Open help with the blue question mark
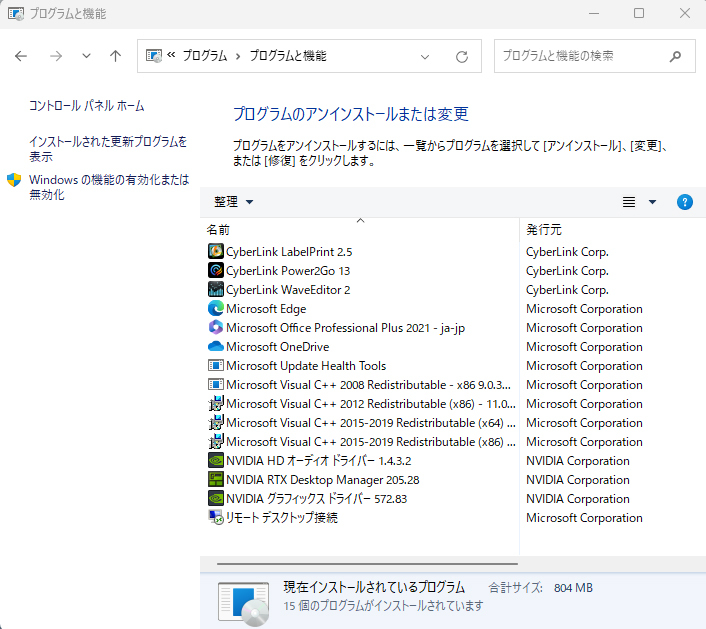 [x=684, y=202]
